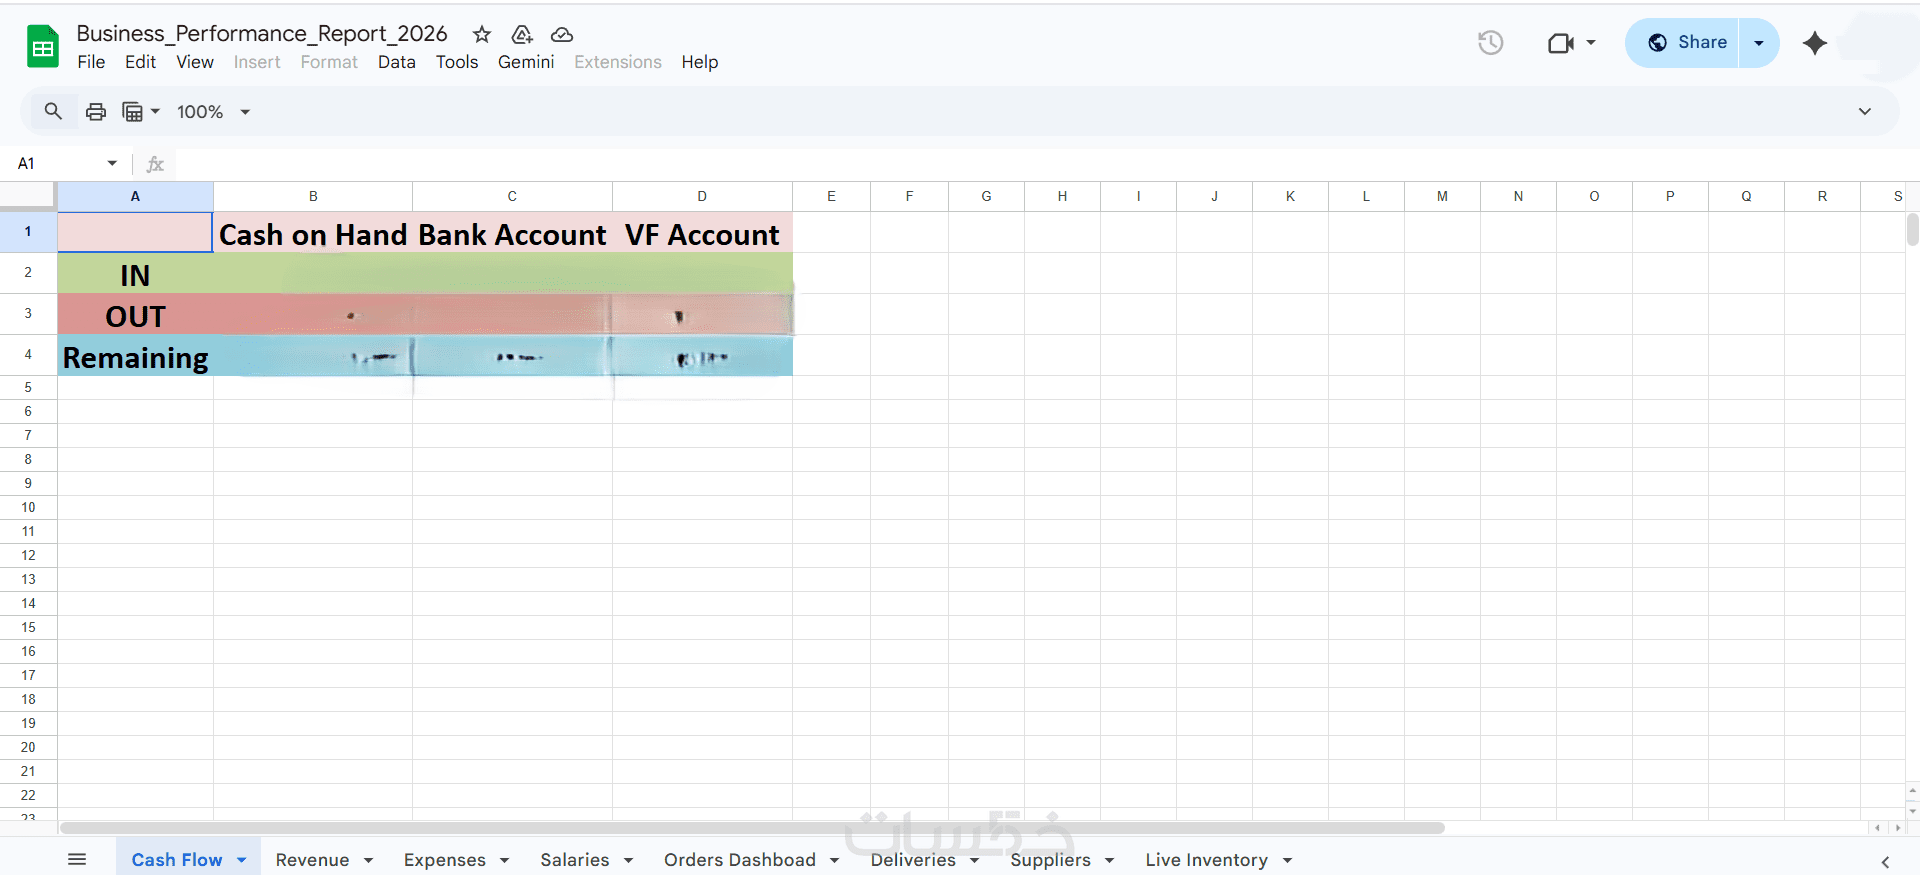Open the Cash Flow tab options arrow
Screen dimensions: 1920x875
(241, 860)
